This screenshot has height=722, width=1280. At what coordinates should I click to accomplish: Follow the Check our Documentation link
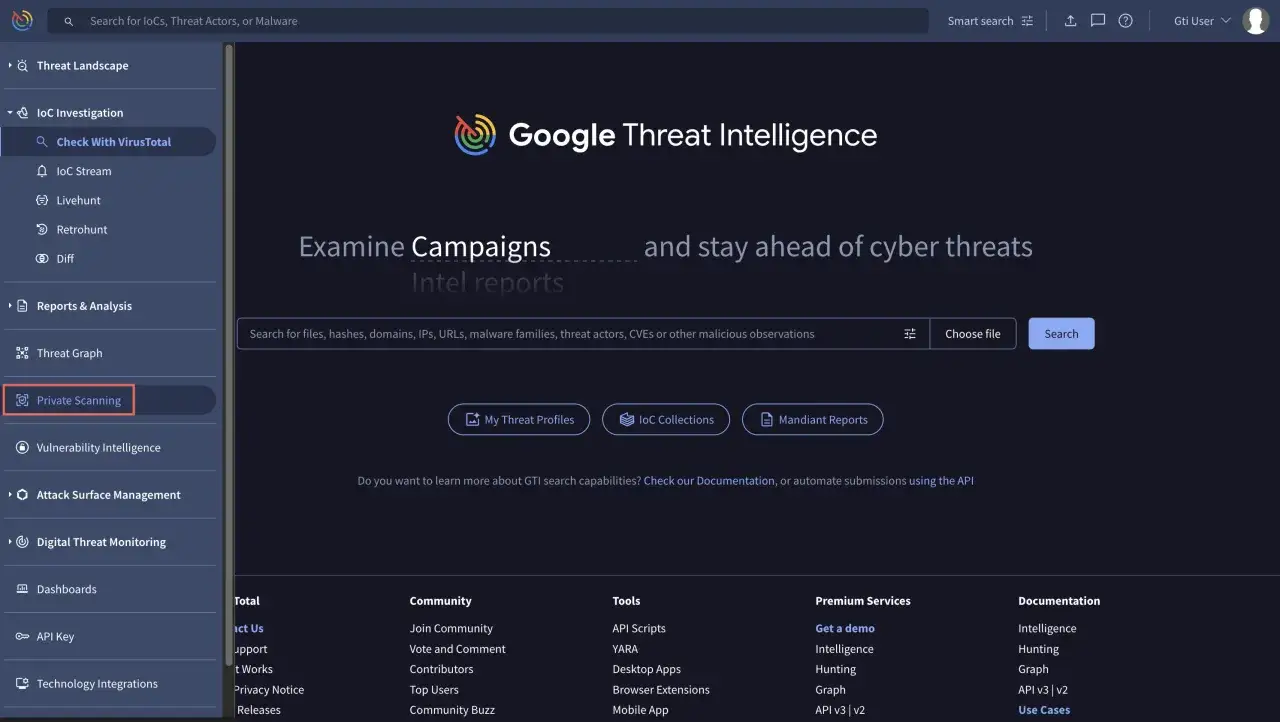[x=709, y=481]
